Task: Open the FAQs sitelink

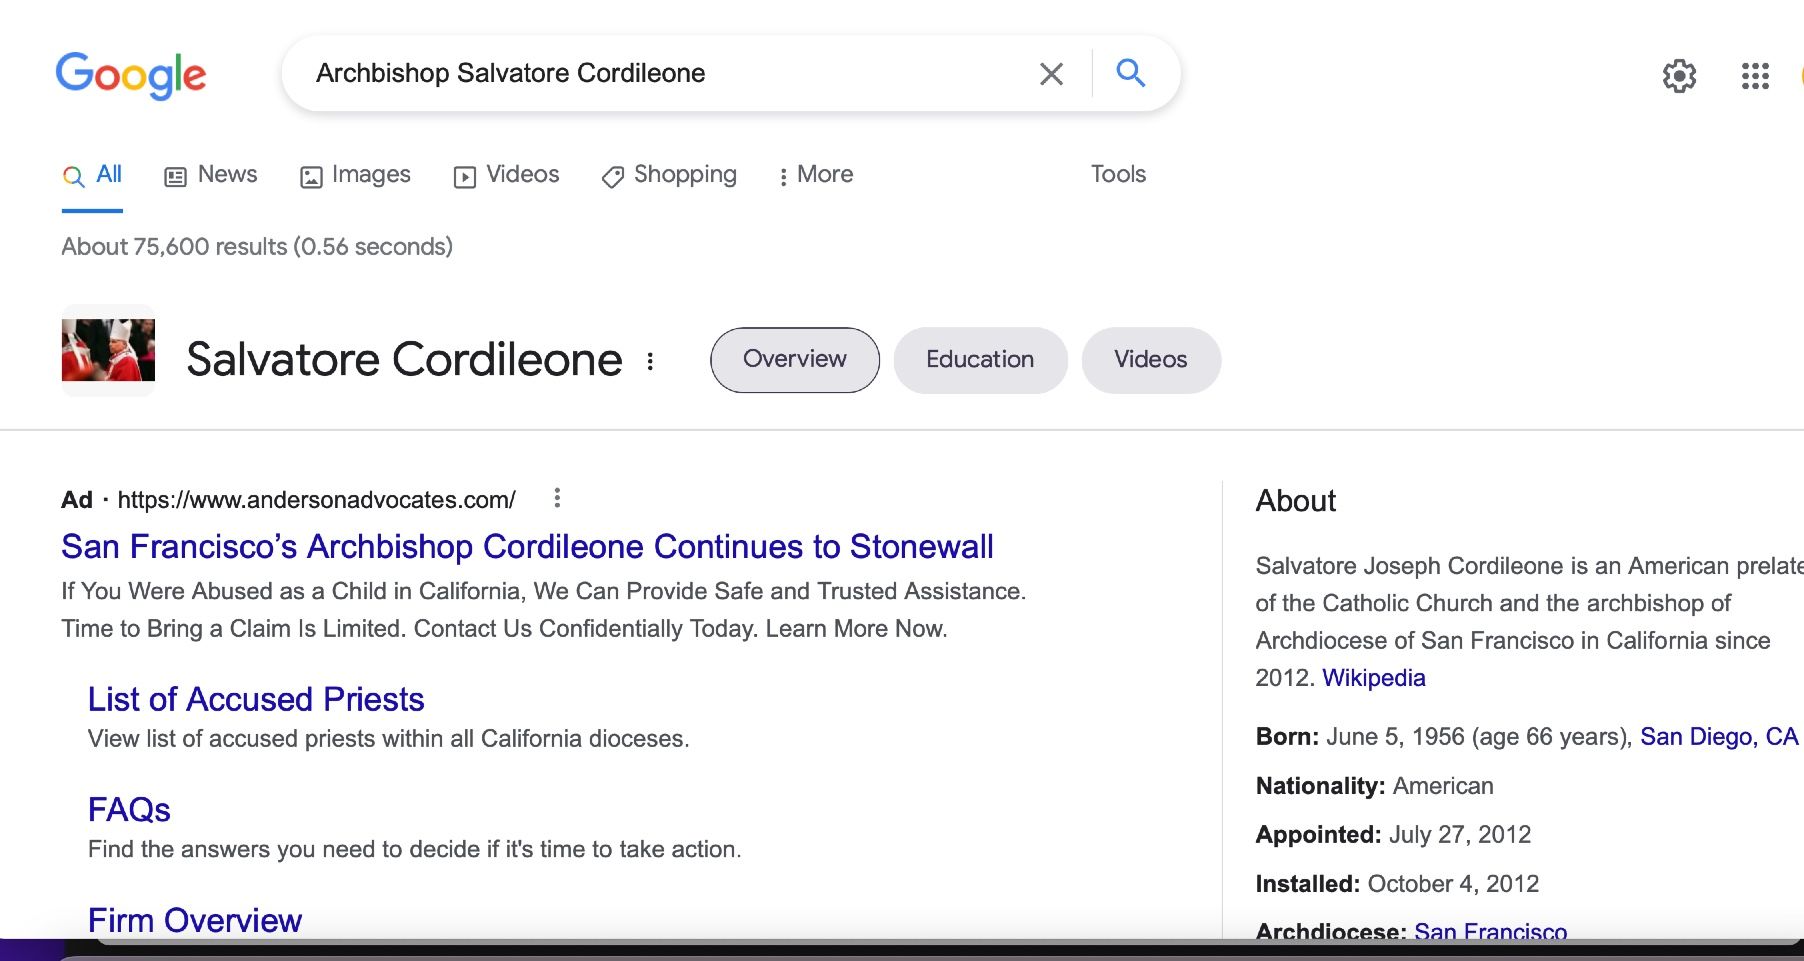Action: [x=129, y=809]
